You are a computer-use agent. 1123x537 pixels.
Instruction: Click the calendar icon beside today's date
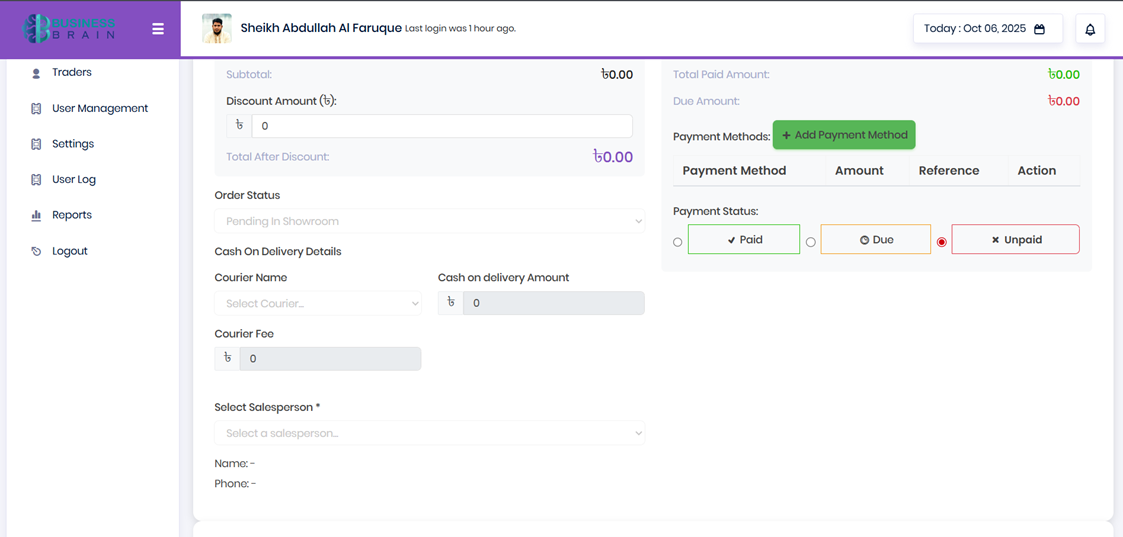tap(1039, 29)
